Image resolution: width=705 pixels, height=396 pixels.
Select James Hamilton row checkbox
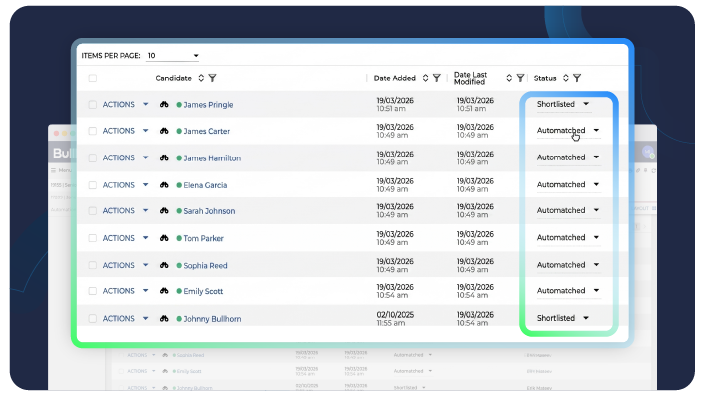click(93, 158)
